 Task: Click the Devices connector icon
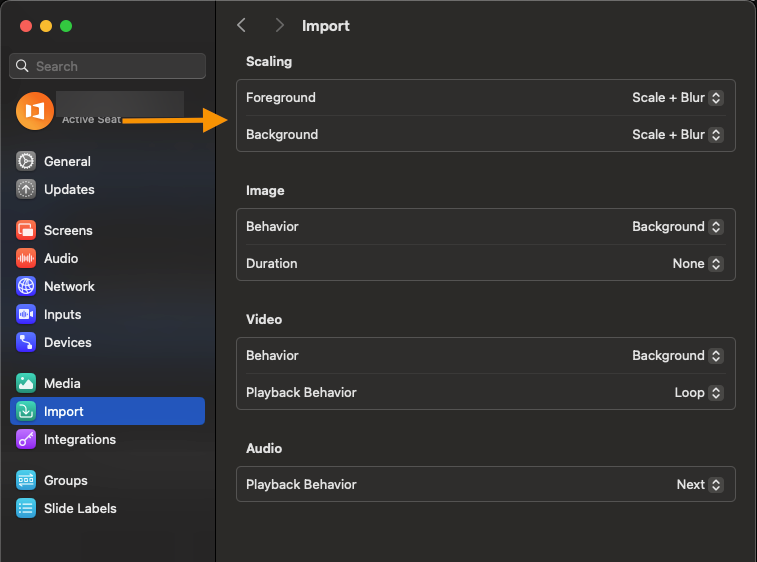(x=26, y=342)
